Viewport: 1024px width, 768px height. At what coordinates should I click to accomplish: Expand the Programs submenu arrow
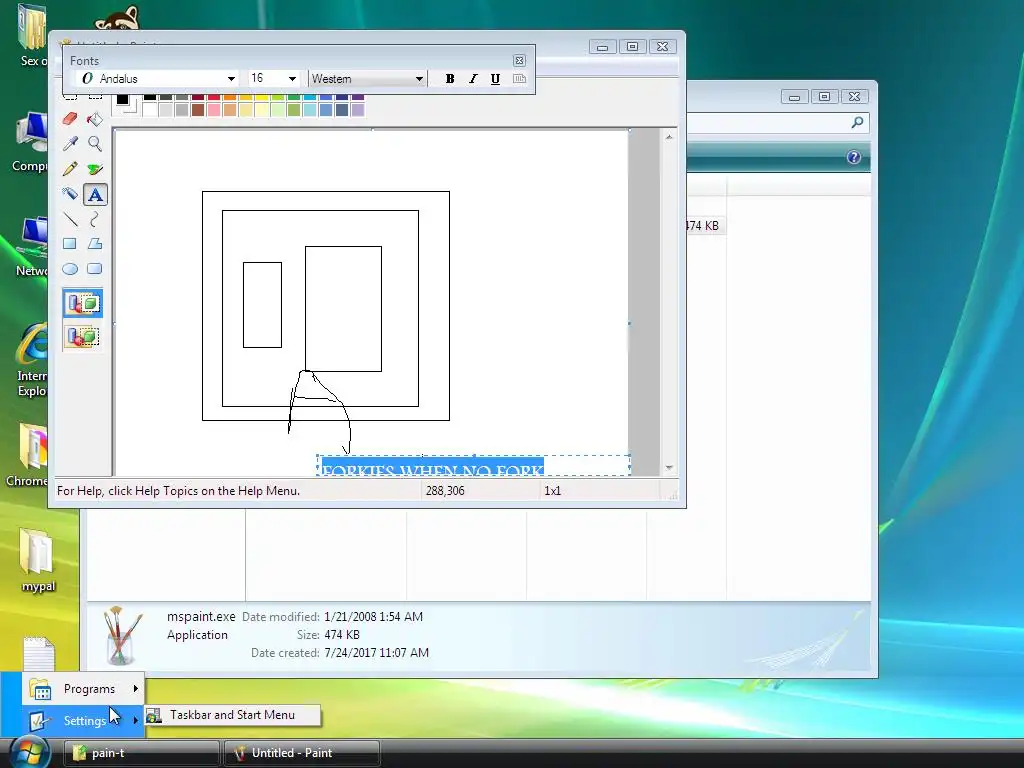click(135, 688)
